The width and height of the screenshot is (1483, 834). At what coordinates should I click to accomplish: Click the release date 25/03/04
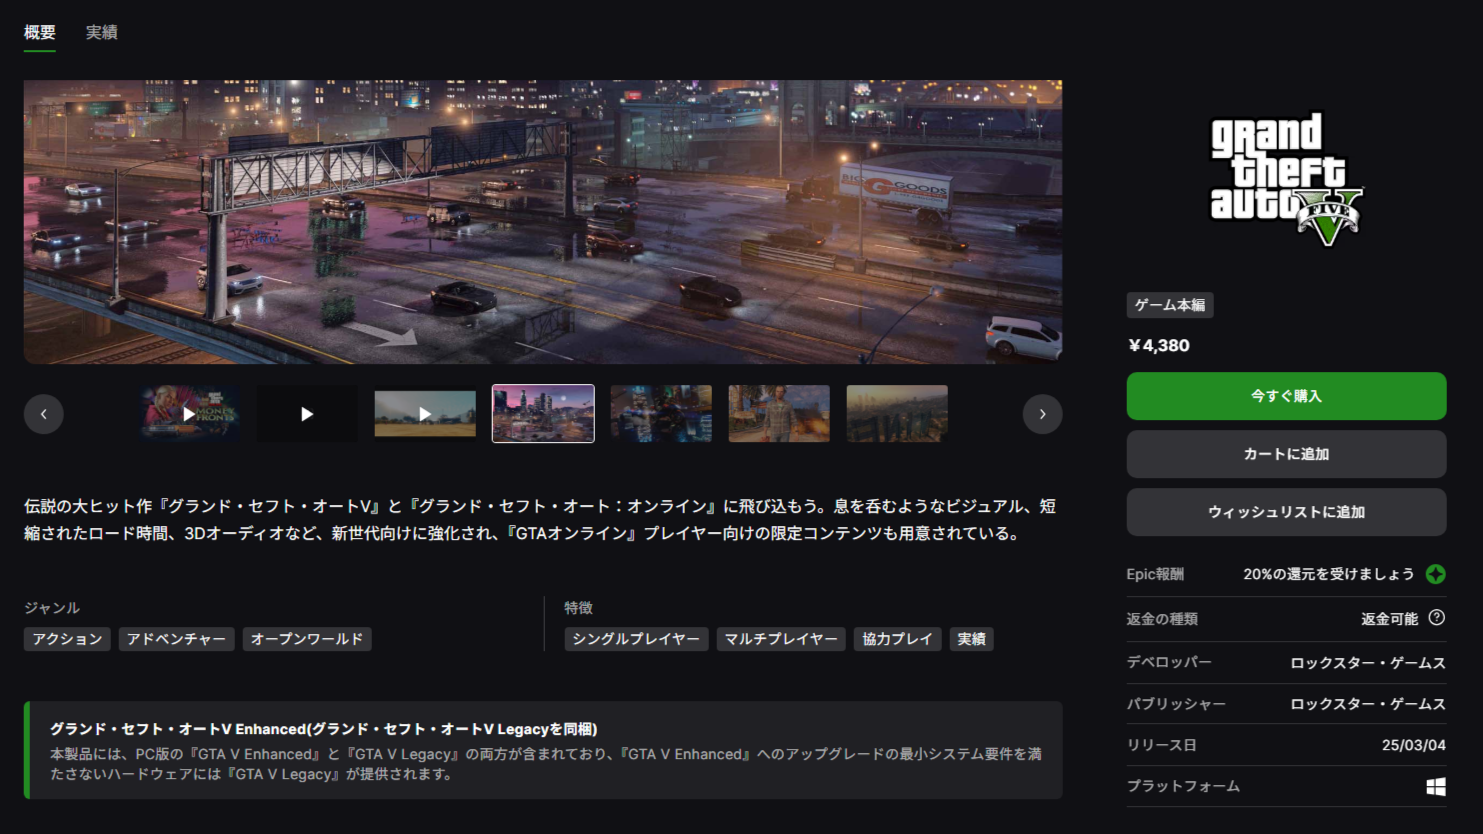click(x=1414, y=746)
